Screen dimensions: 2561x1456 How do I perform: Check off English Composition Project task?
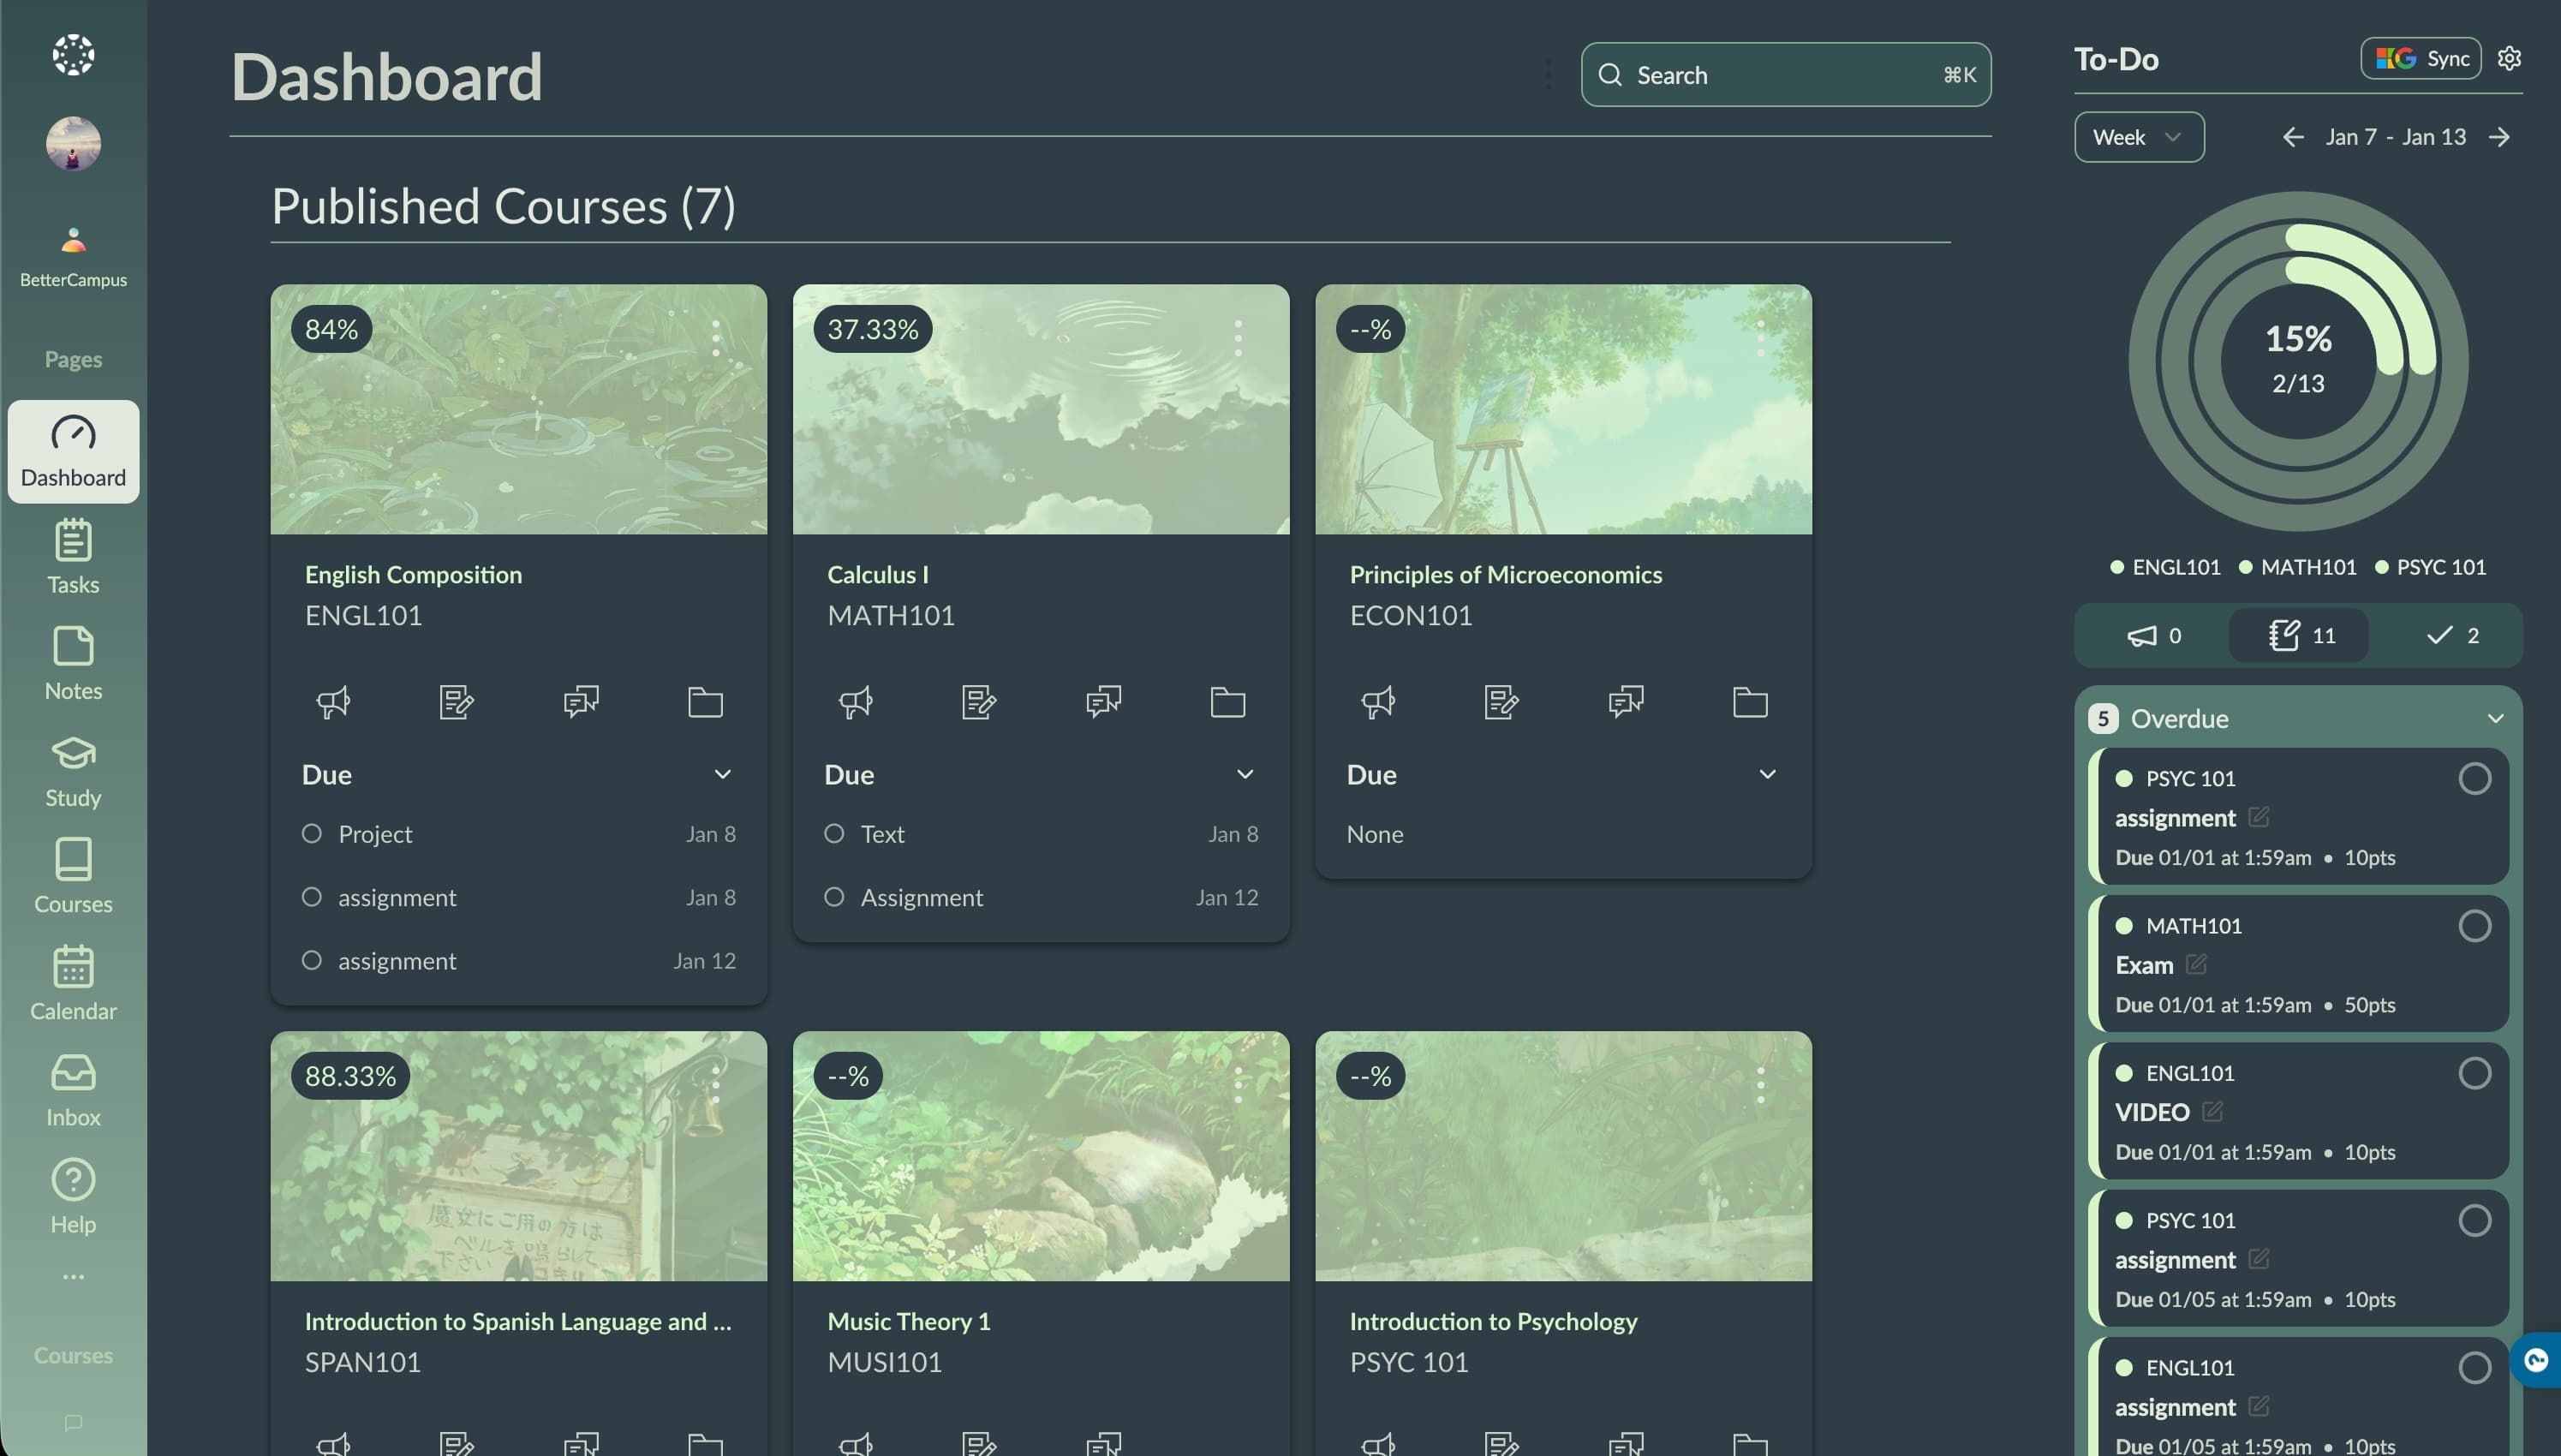312,833
